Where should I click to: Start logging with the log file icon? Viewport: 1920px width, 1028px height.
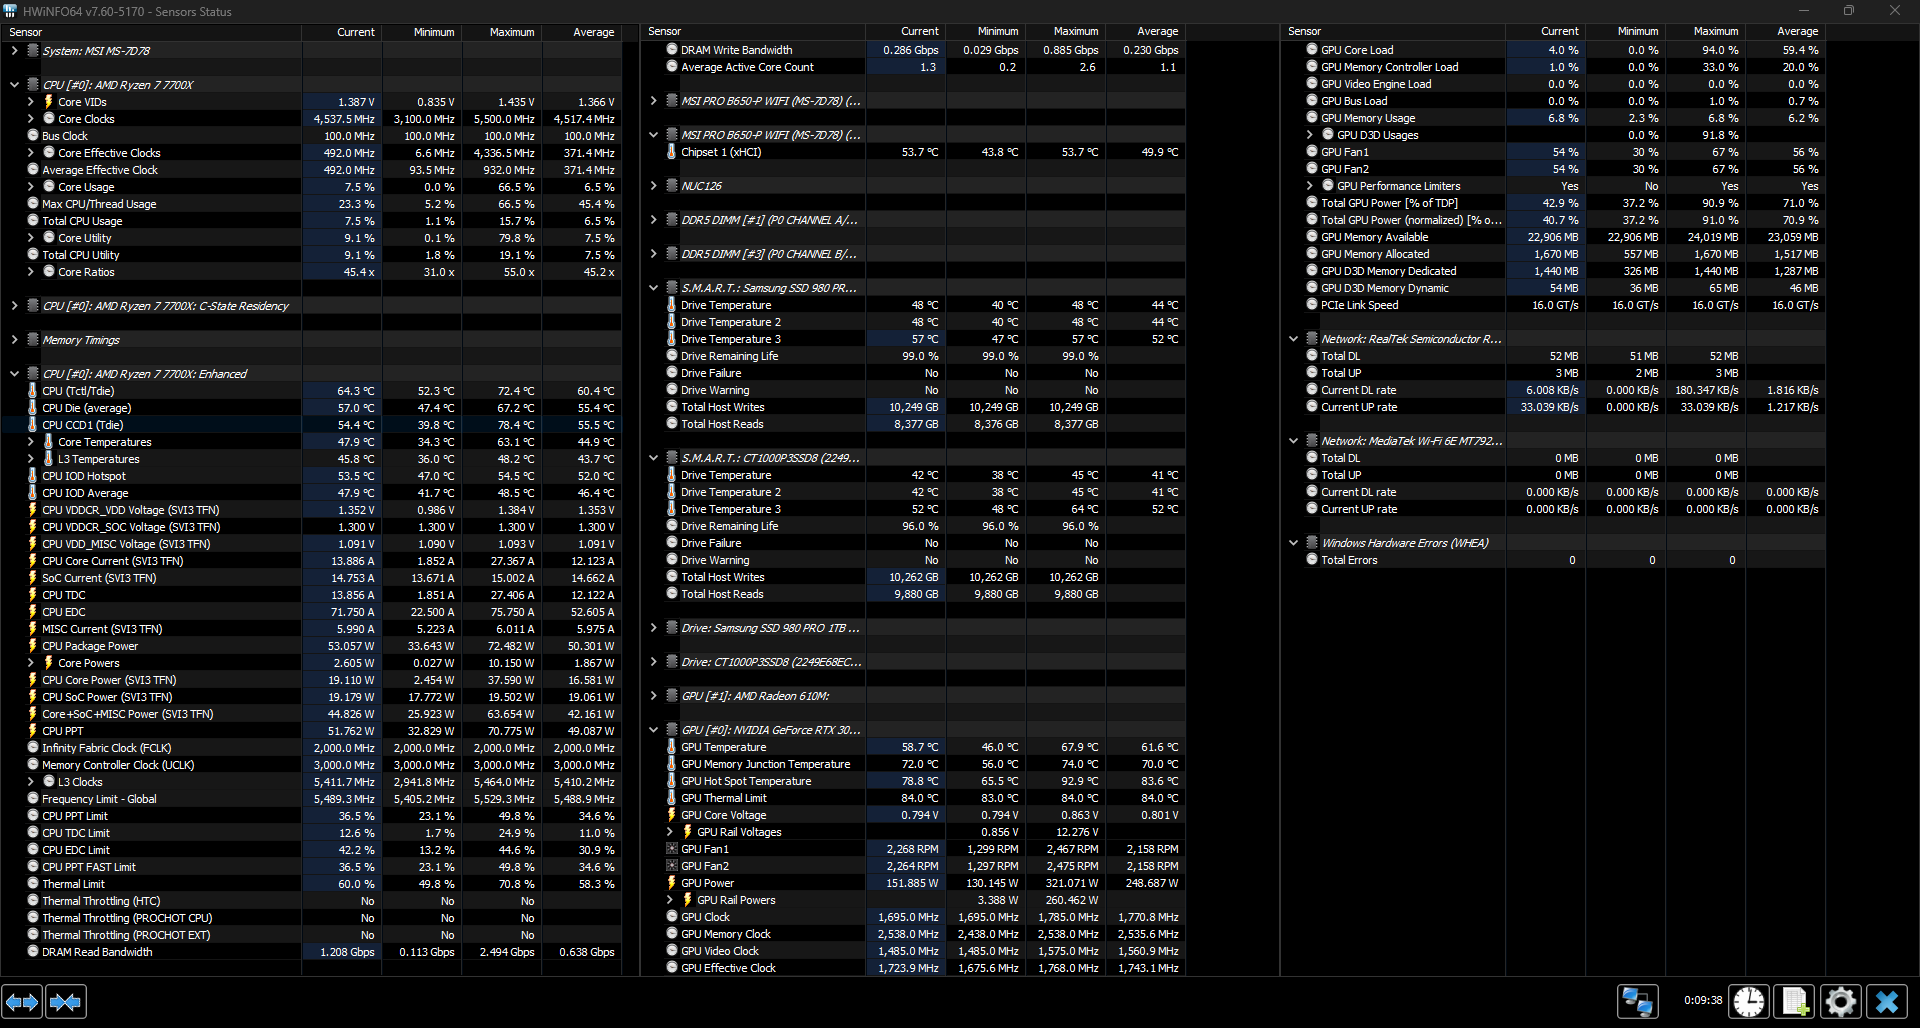tap(1795, 1001)
